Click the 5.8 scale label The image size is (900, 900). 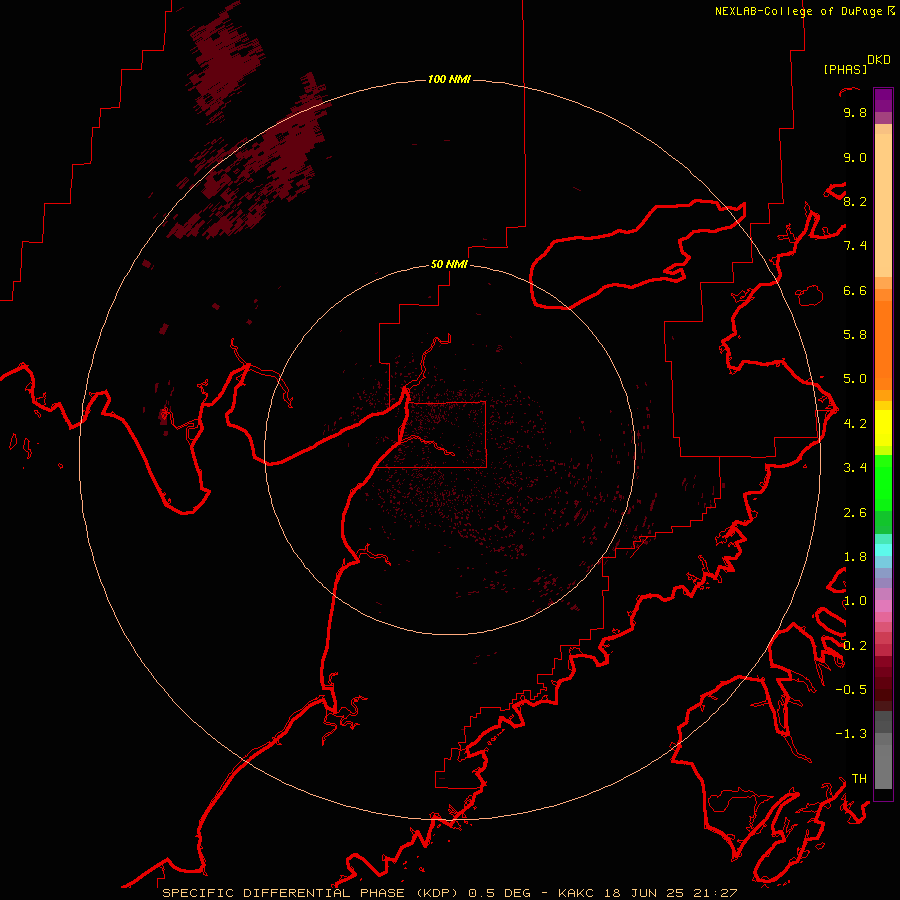pyautogui.click(x=855, y=334)
